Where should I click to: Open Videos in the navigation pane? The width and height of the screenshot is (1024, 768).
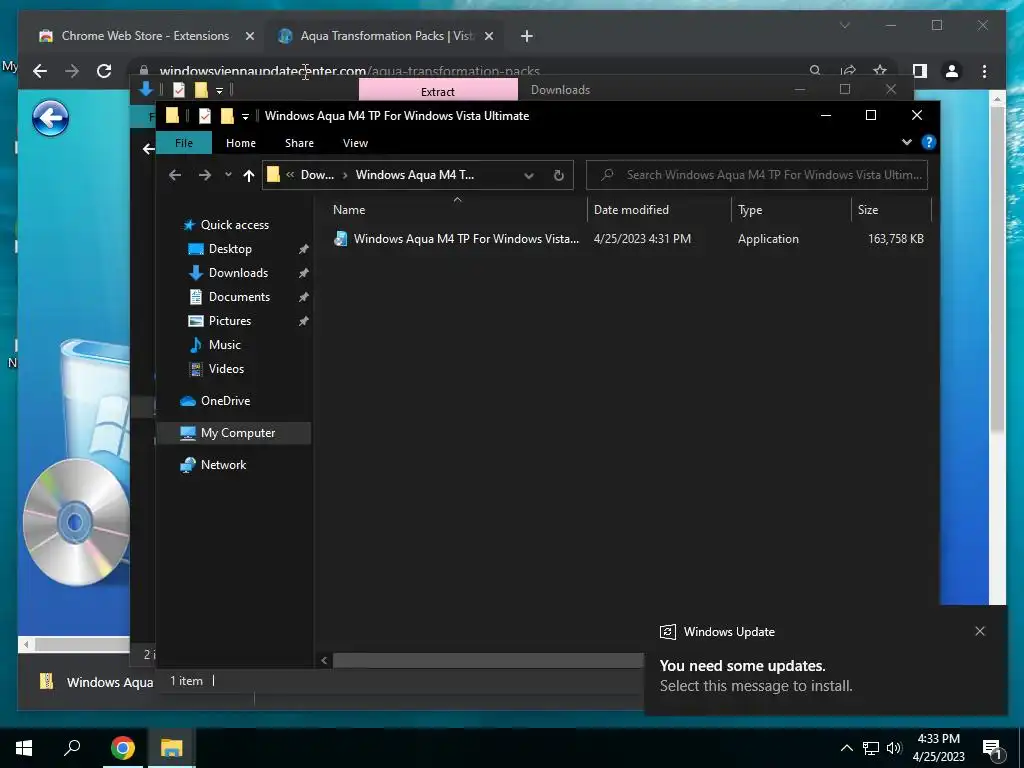coord(226,369)
